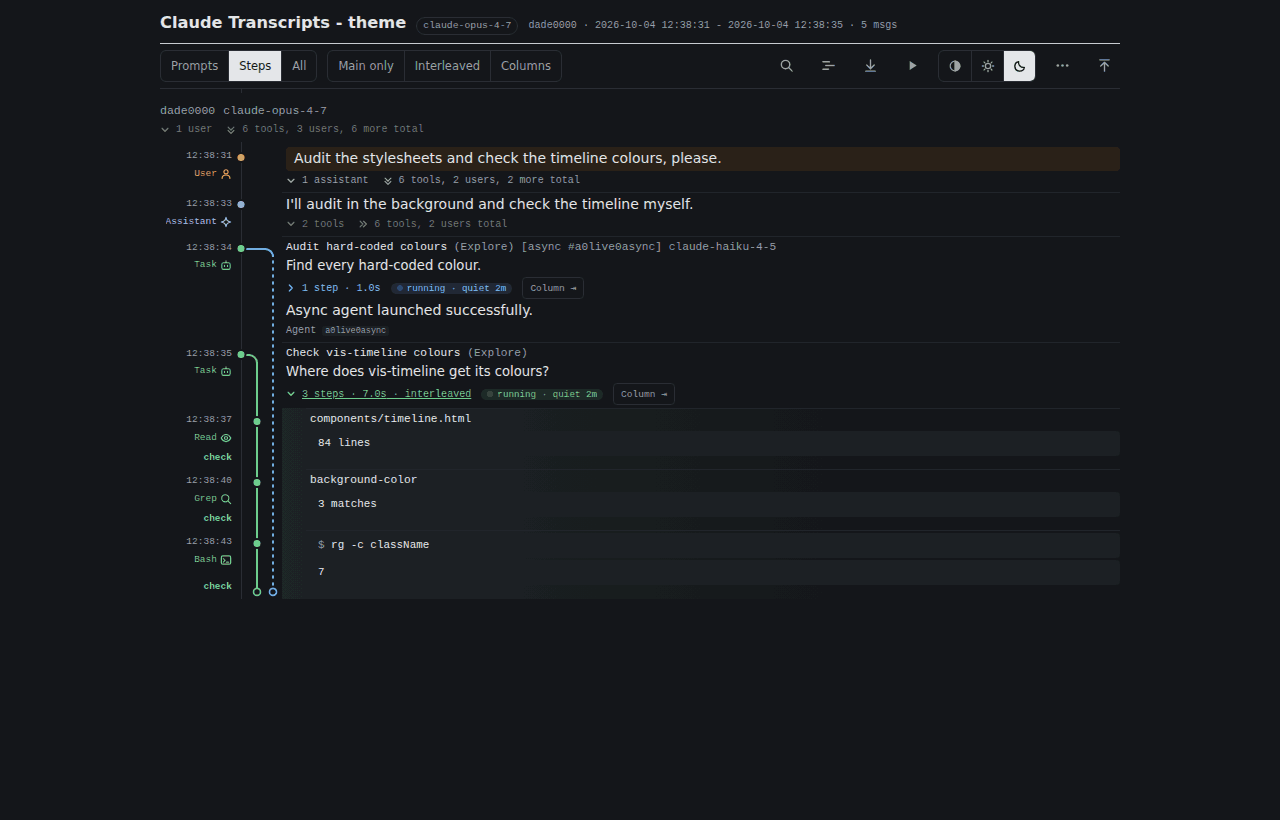Click the Assistant sparkle icon
The width and height of the screenshot is (1280, 820).
226,221
